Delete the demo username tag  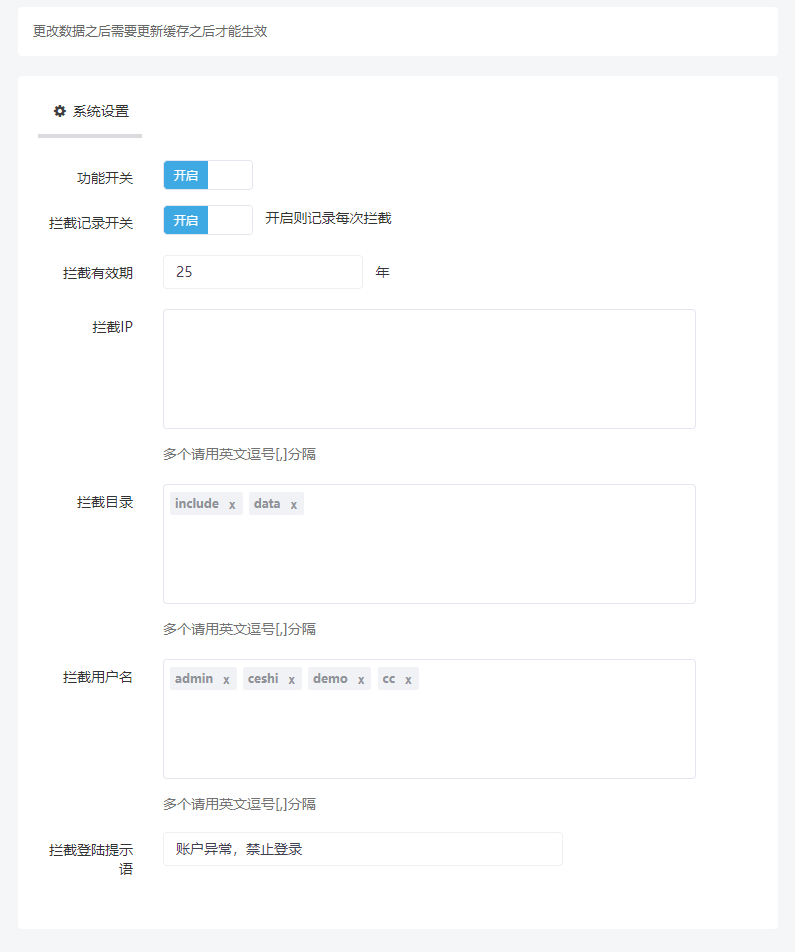(360, 680)
